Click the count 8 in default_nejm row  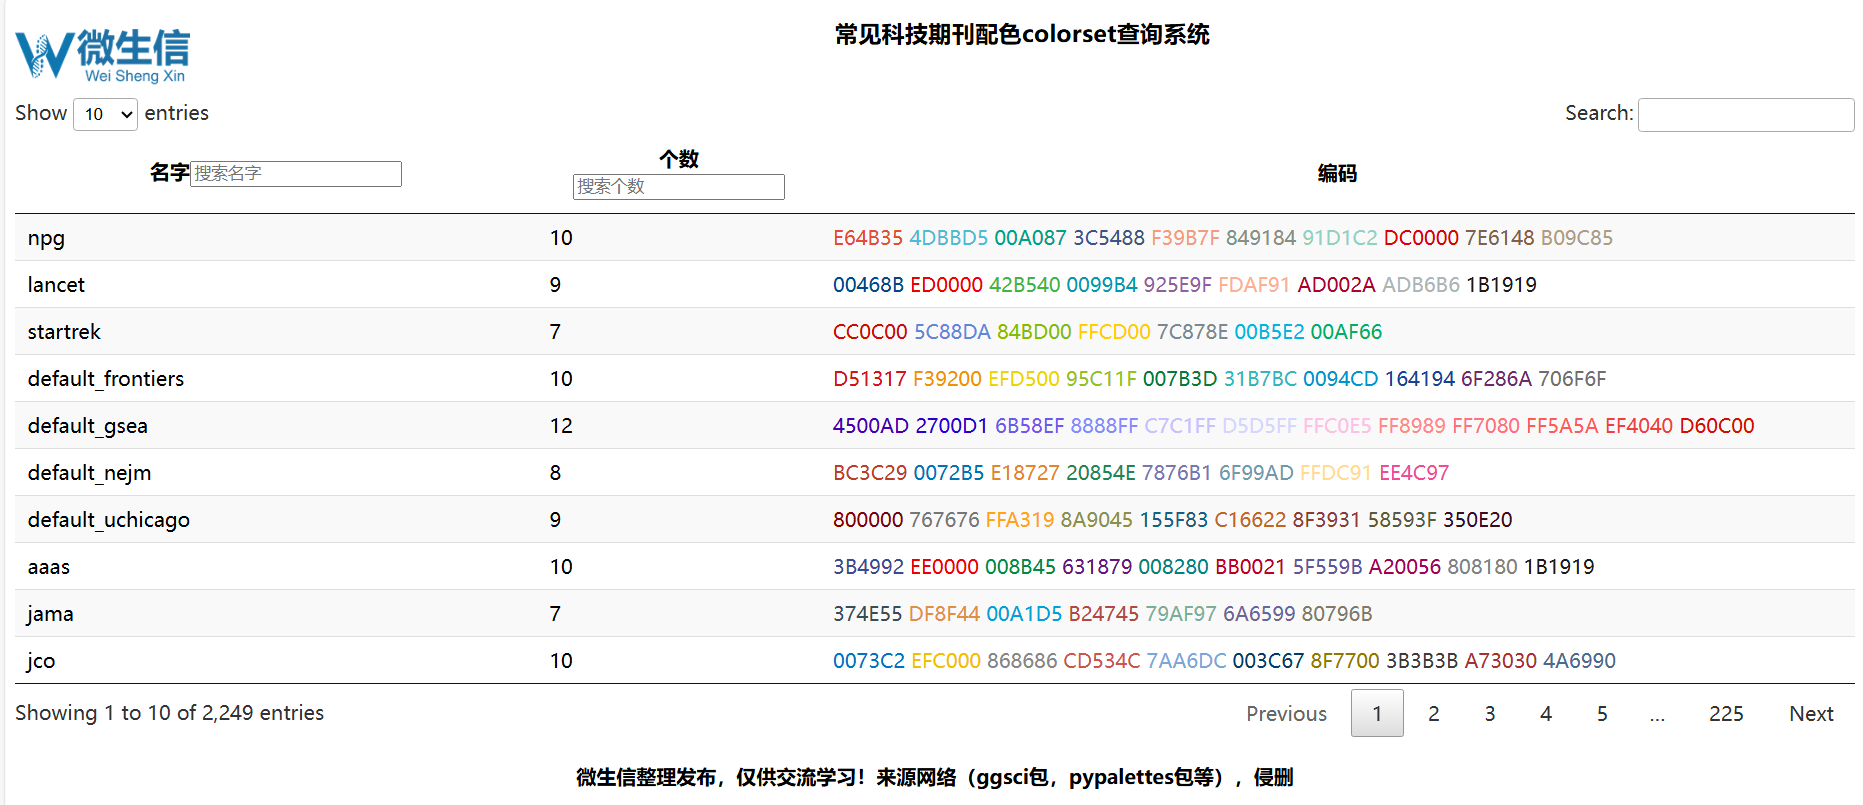pyautogui.click(x=555, y=473)
